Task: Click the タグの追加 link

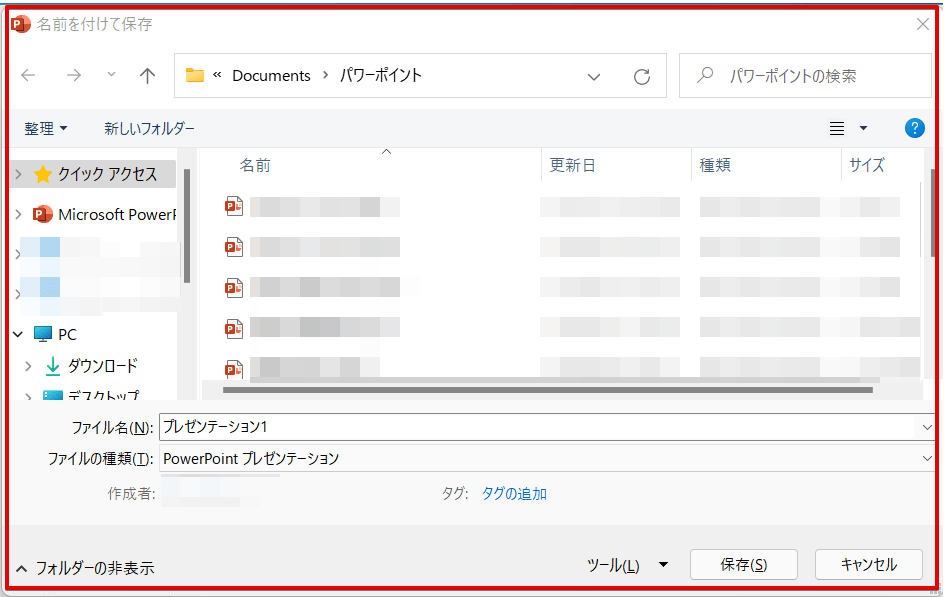Action: [x=514, y=494]
